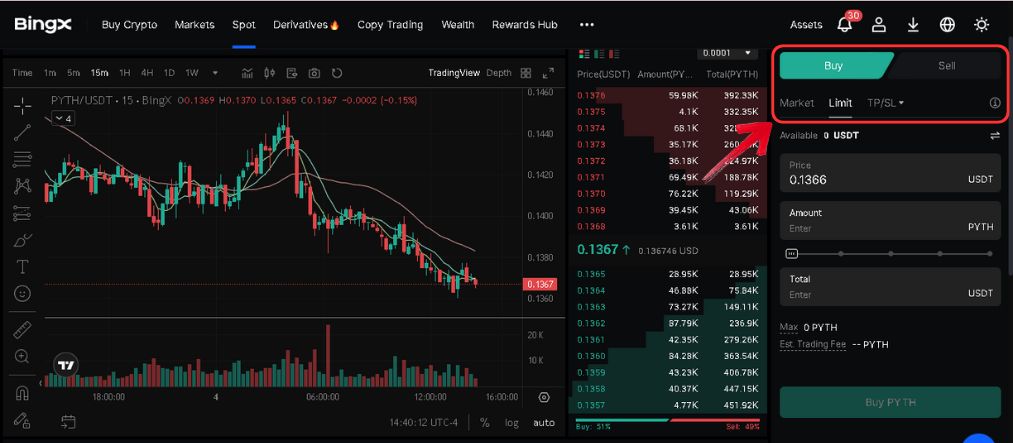
Task: Click the BingX logo
Action: [43, 25]
